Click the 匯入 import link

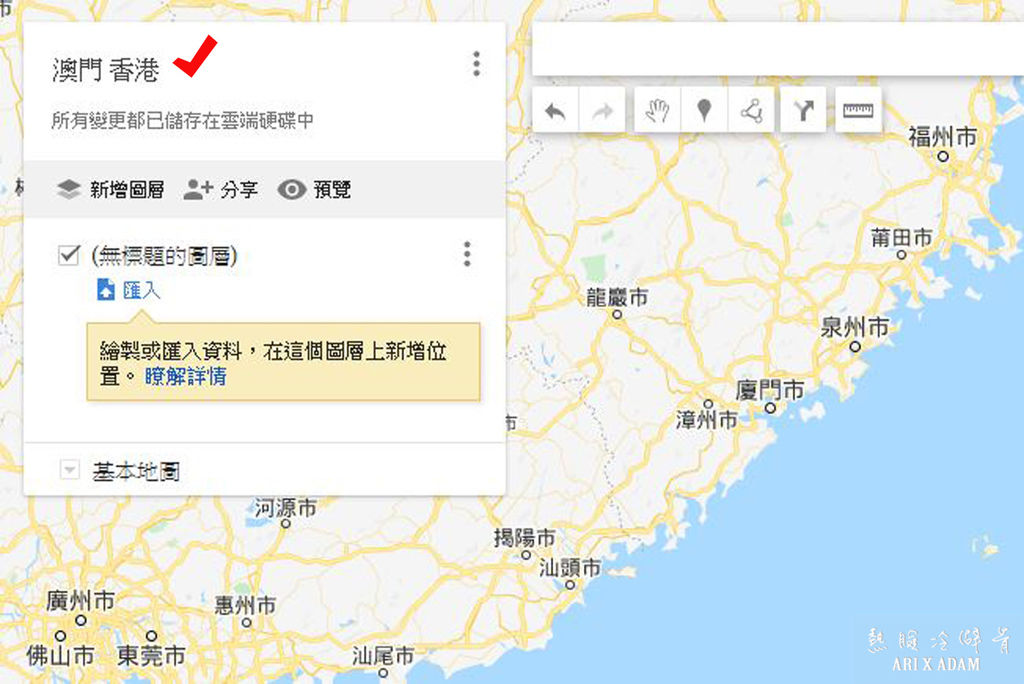point(141,290)
